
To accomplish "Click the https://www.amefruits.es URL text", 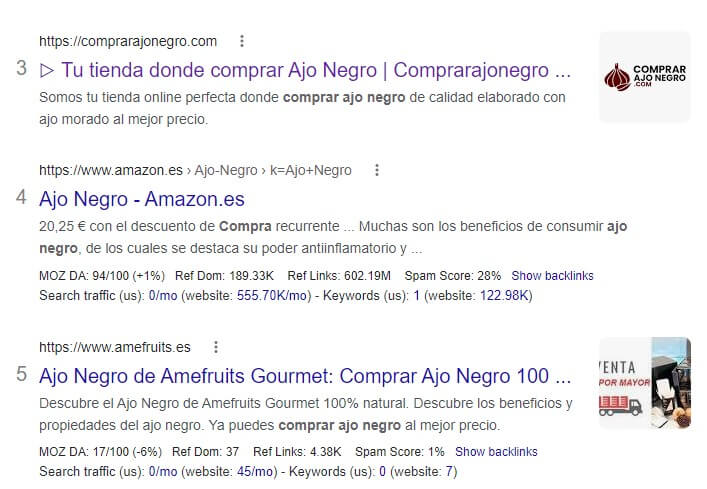I will pyautogui.click(x=115, y=347).
